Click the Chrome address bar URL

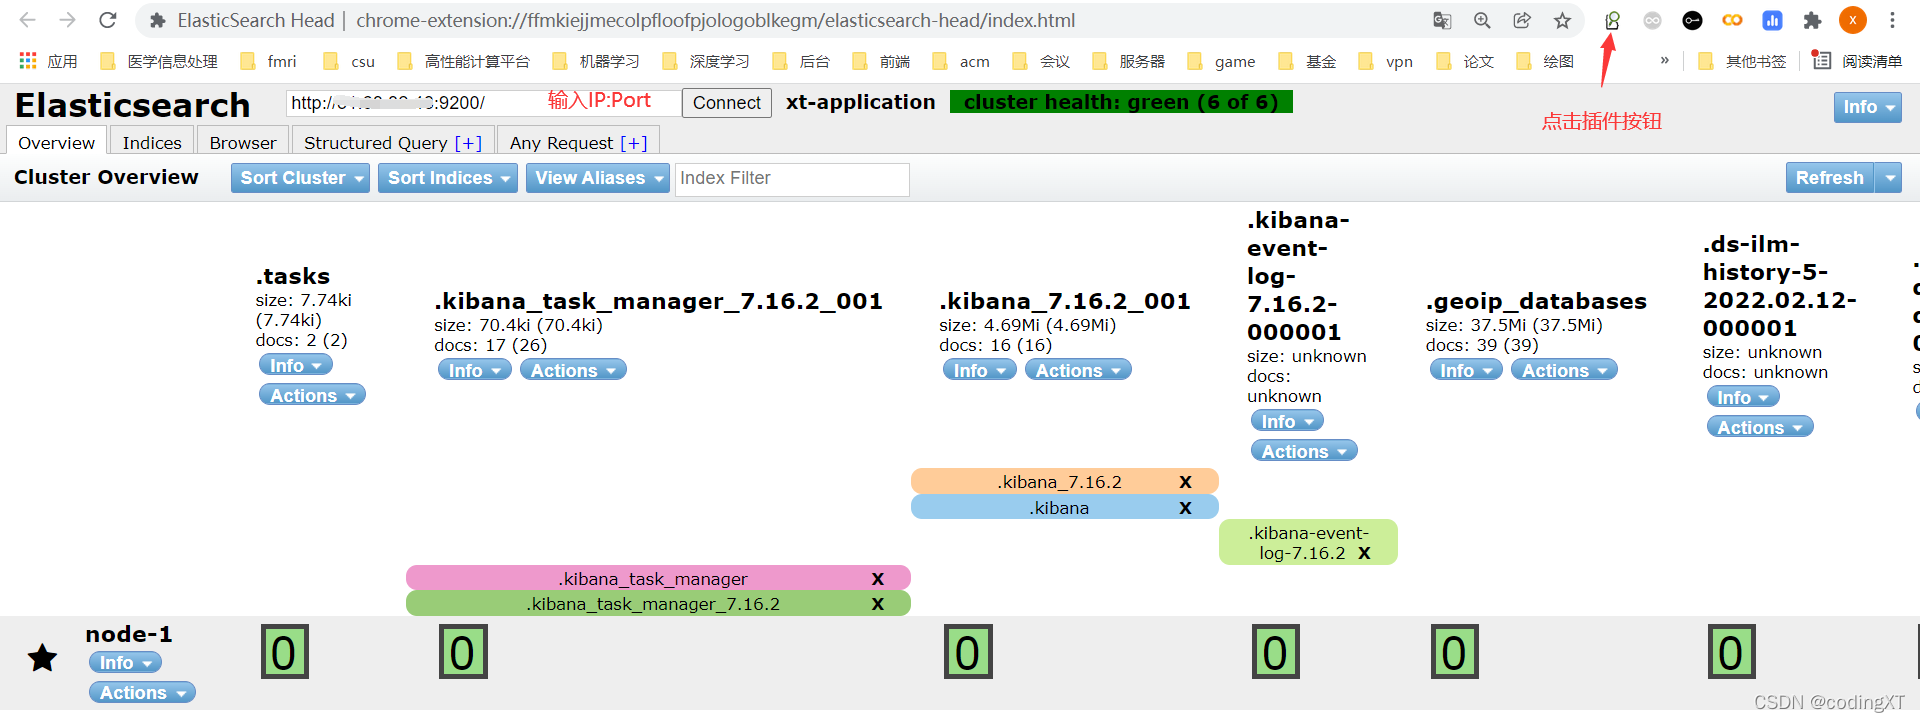coord(716,20)
